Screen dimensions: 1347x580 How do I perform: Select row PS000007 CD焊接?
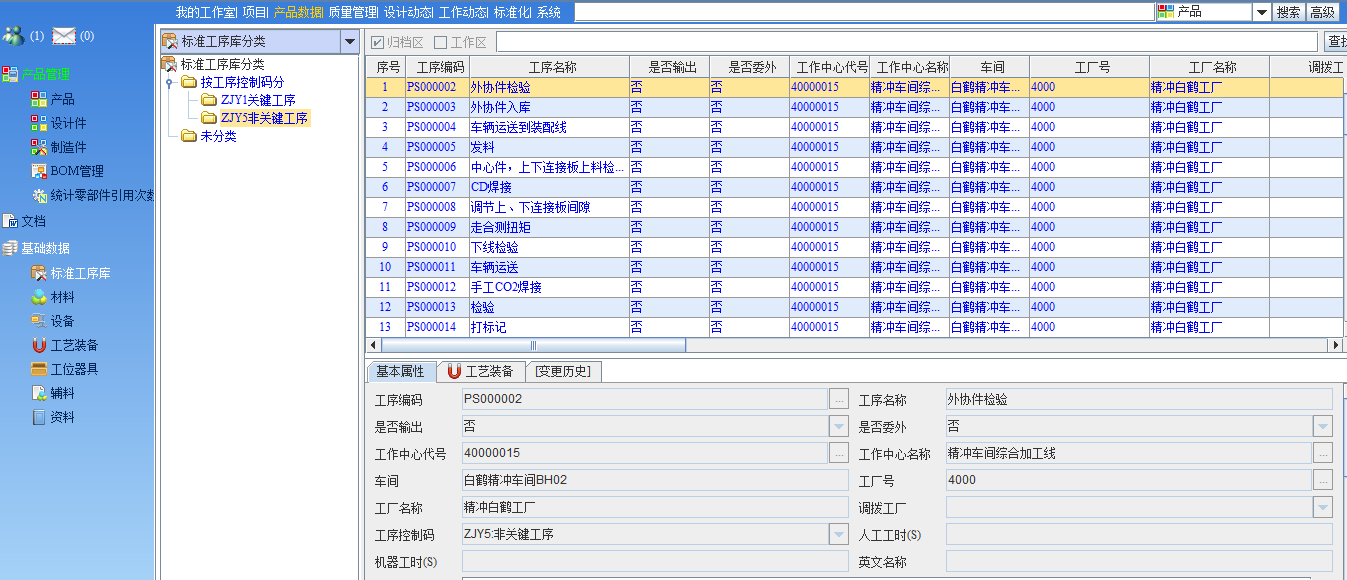click(855, 187)
